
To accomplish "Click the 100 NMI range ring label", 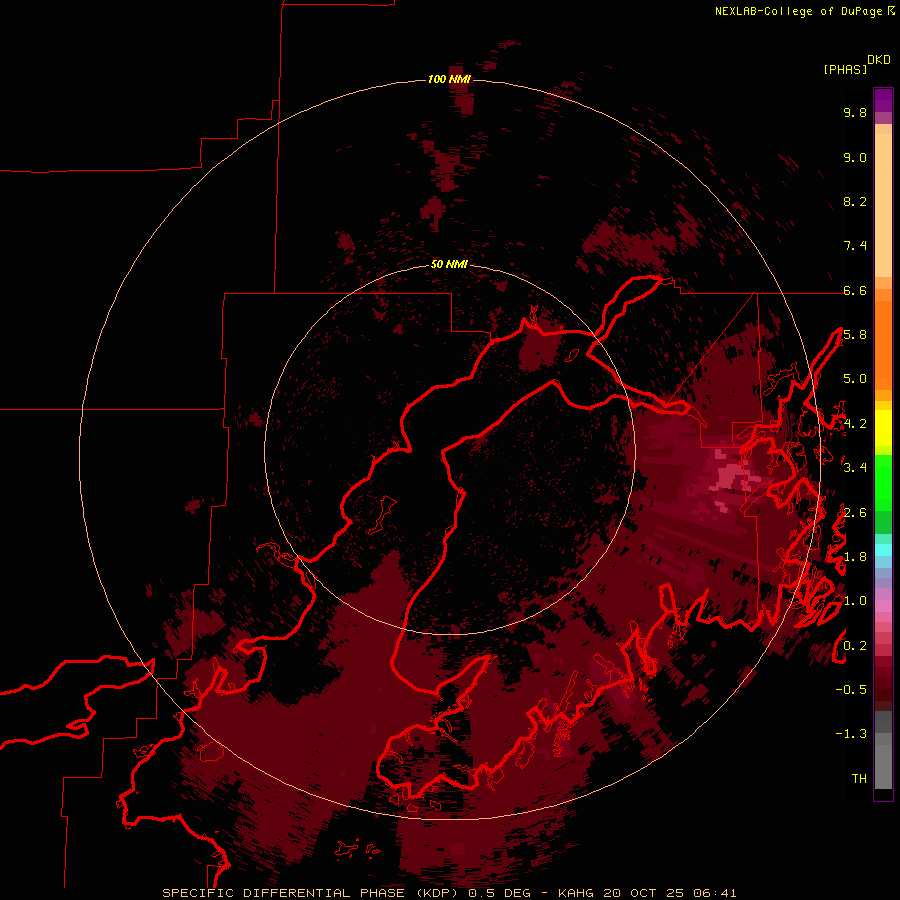I will (449, 79).
